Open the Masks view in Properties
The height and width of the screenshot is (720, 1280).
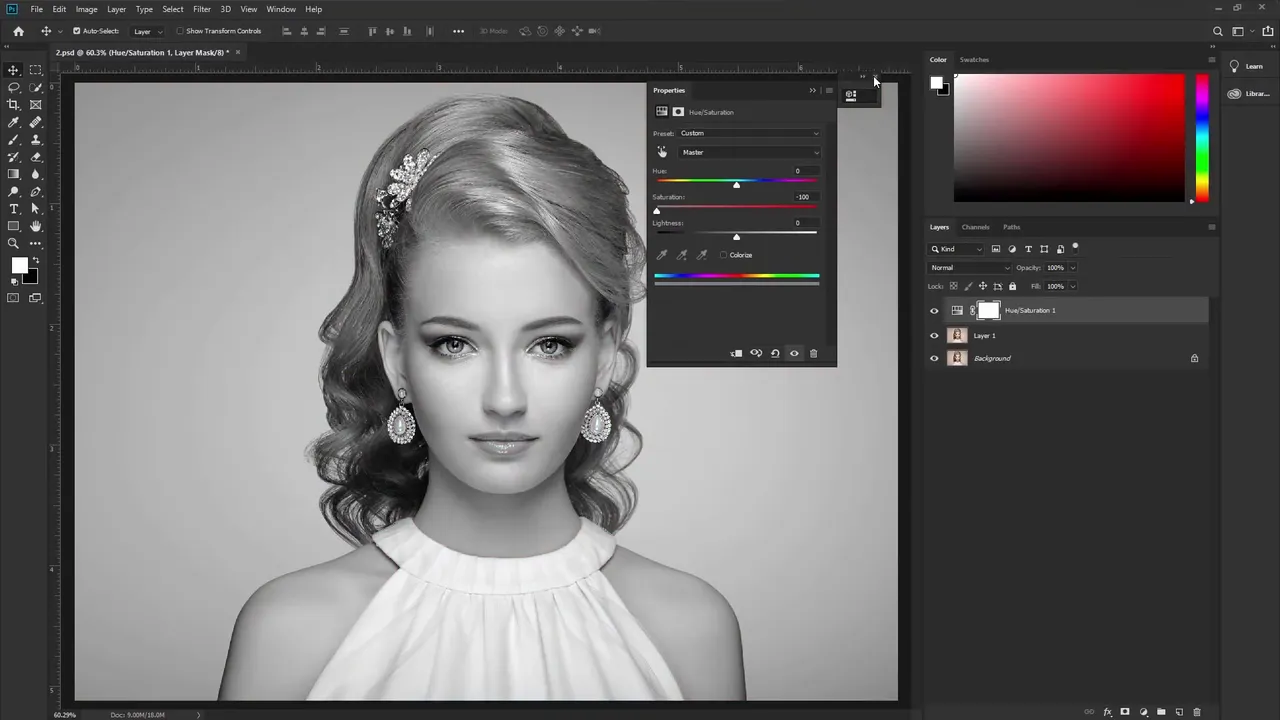point(678,112)
